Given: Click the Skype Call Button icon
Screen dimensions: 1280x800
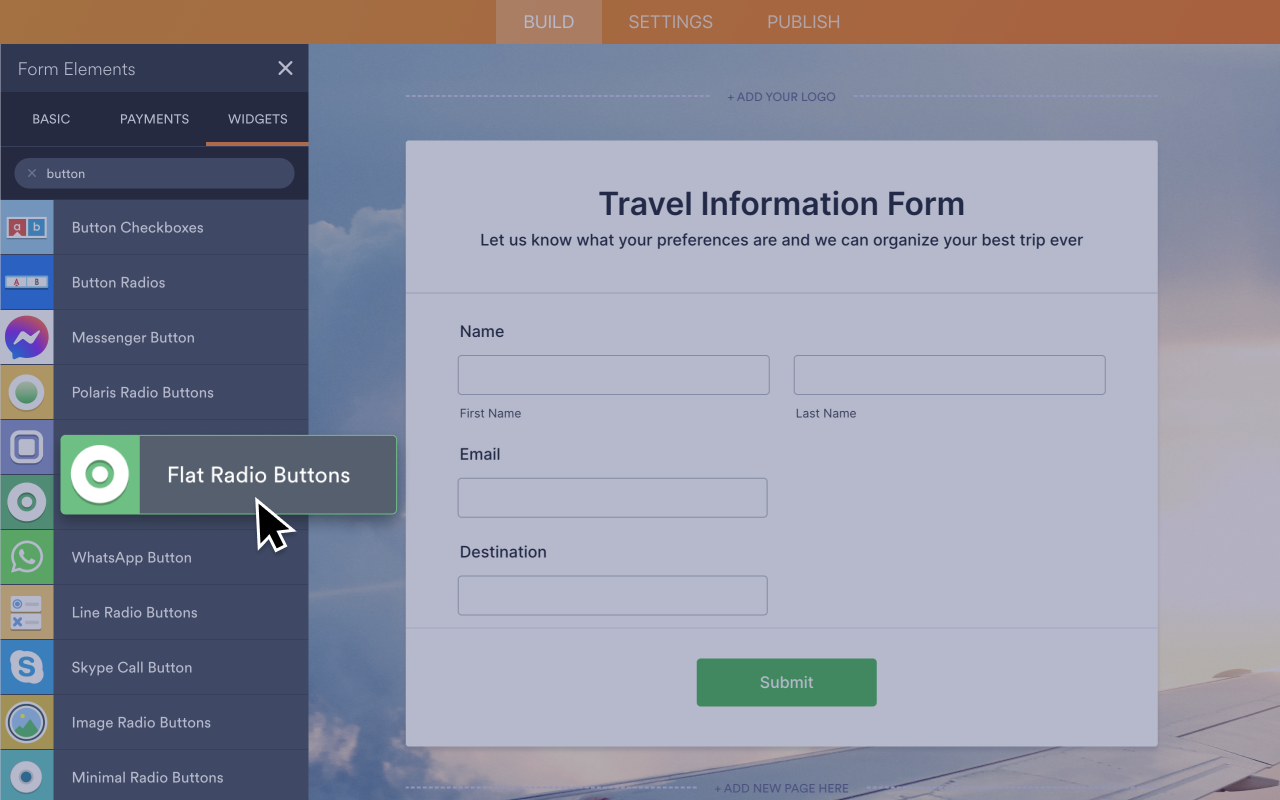Looking at the screenshot, I should coord(27,667).
